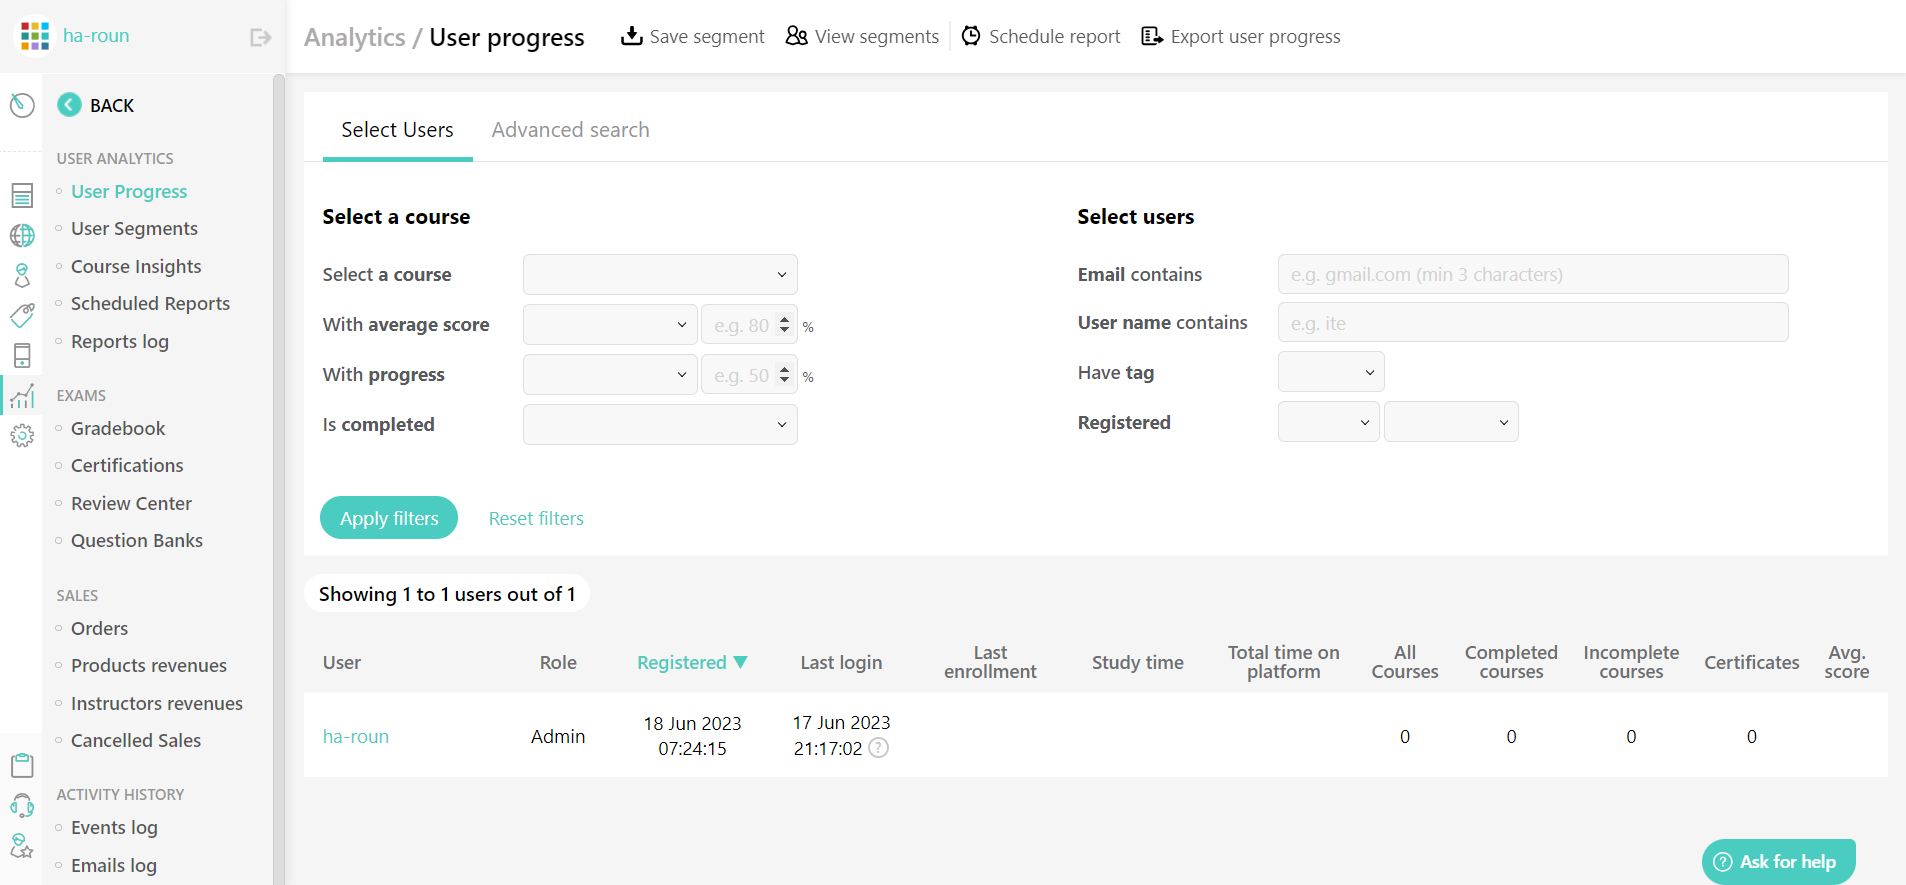1906x885 pixels.
Task: Switch to the Advanced search tab
Action: tap(570, 130)
